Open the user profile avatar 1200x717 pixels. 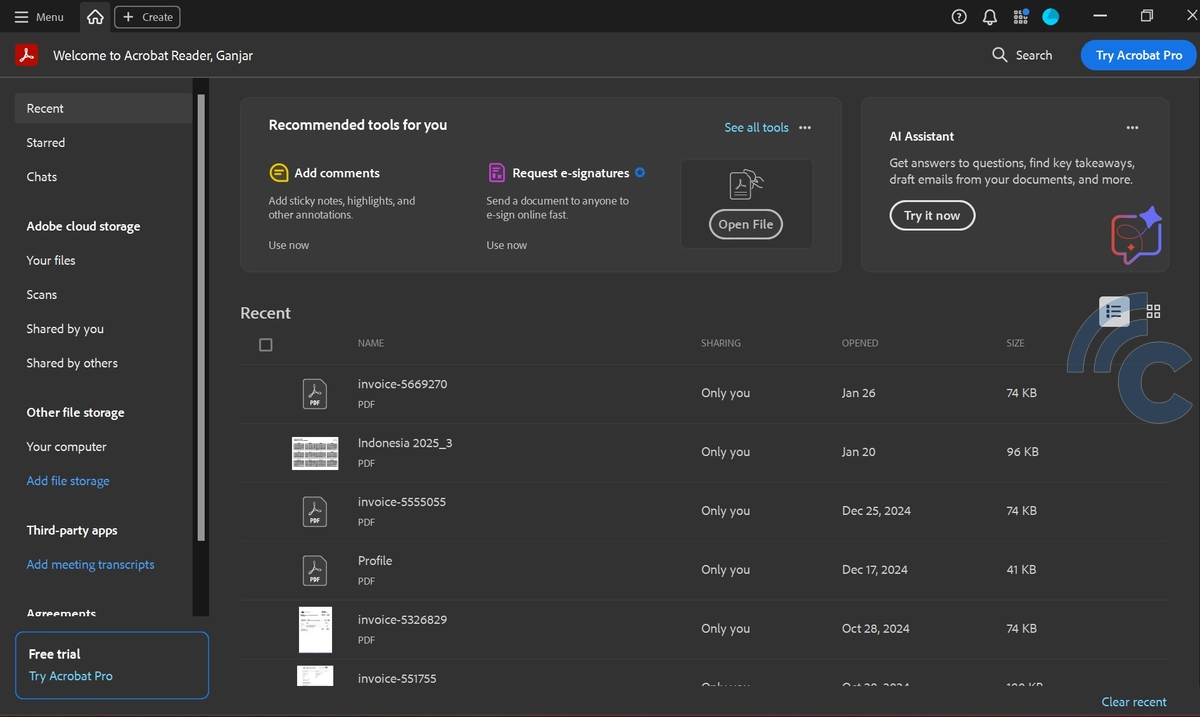click(1050, 17)
